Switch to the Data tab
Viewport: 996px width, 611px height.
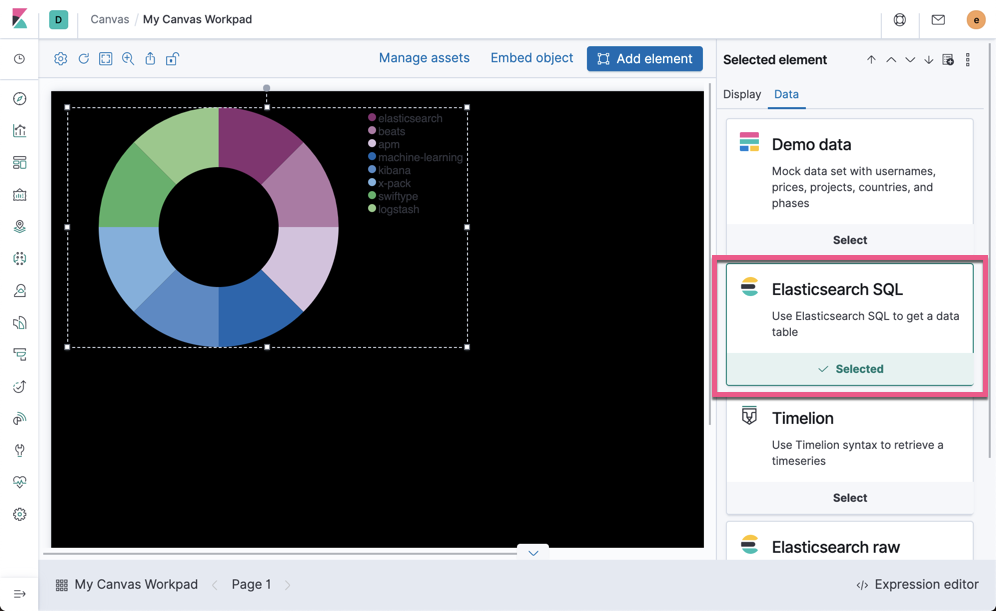tap(786, 94)
